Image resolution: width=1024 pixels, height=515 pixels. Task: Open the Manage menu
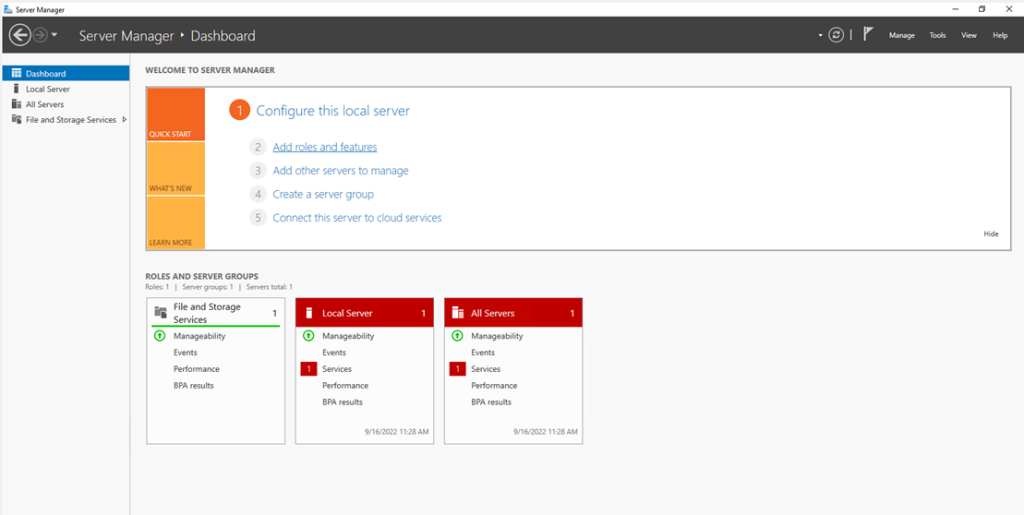coord(901,35)
